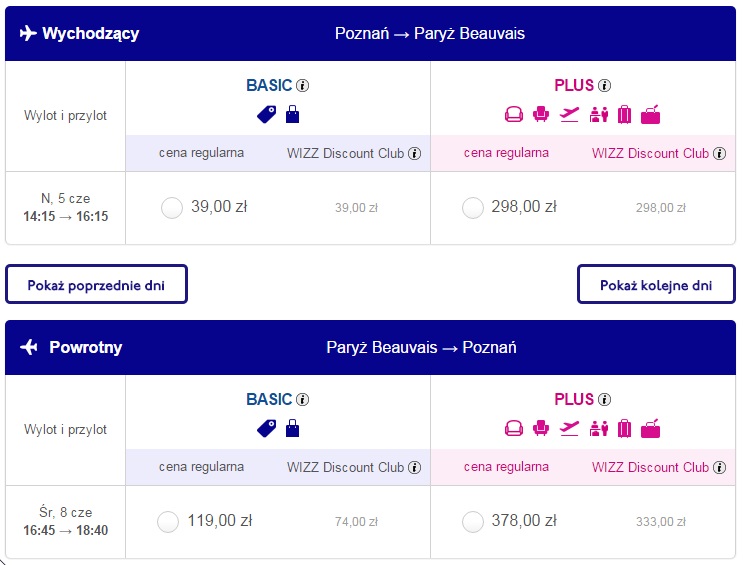Click the 74,00 zł Discount Club return price
This screenshot has height=565, width=743.
pos(356,522)
